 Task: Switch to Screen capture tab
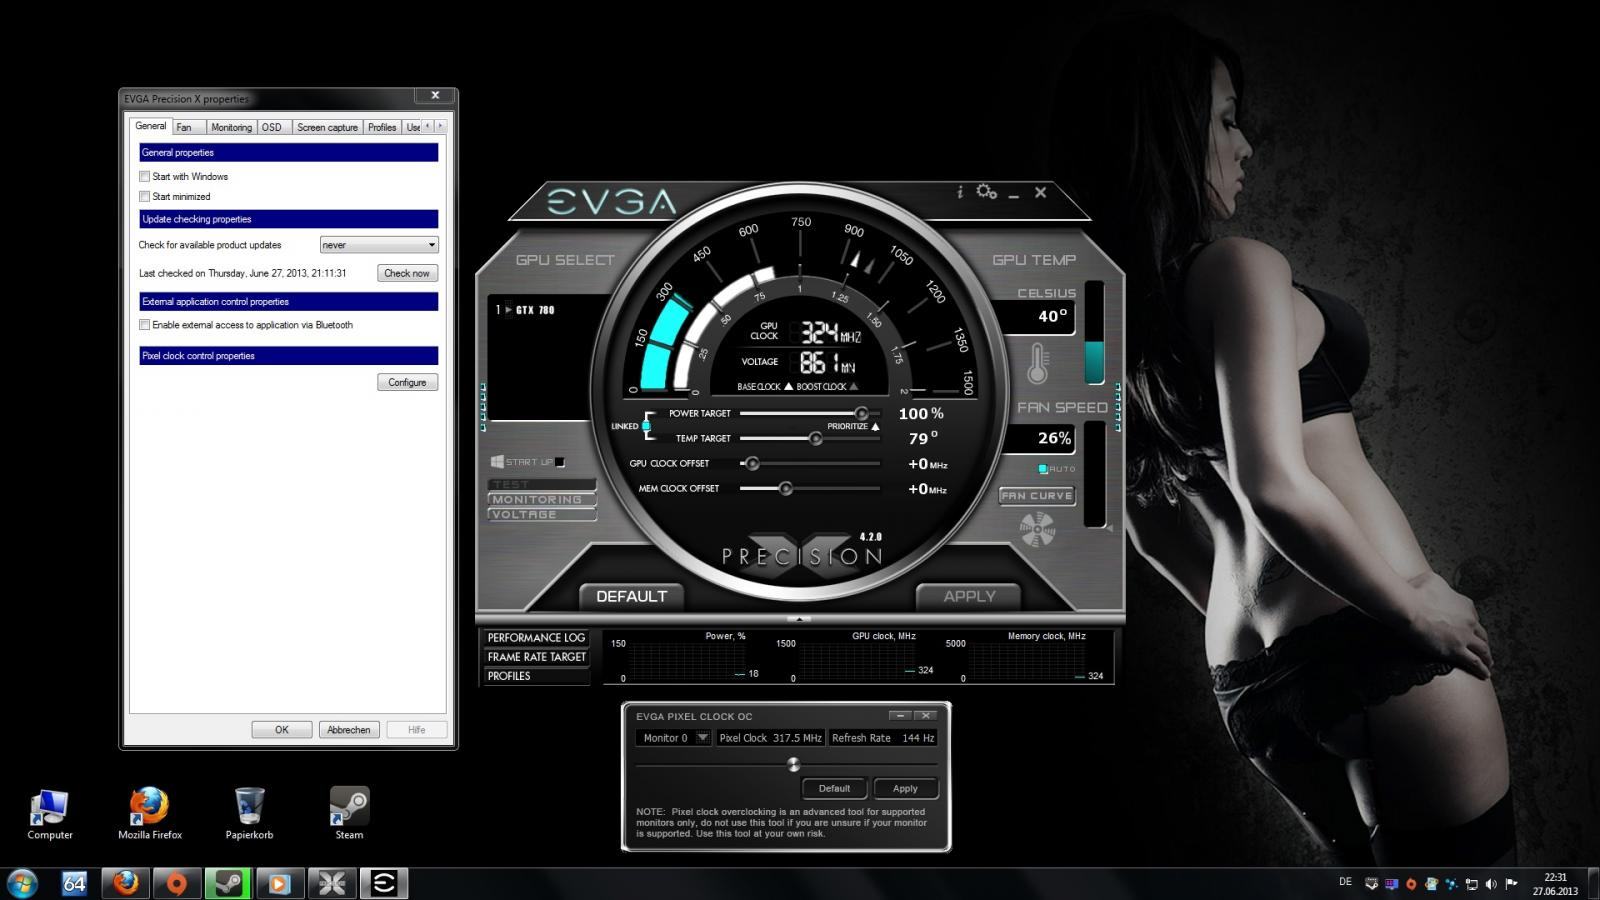327,127
